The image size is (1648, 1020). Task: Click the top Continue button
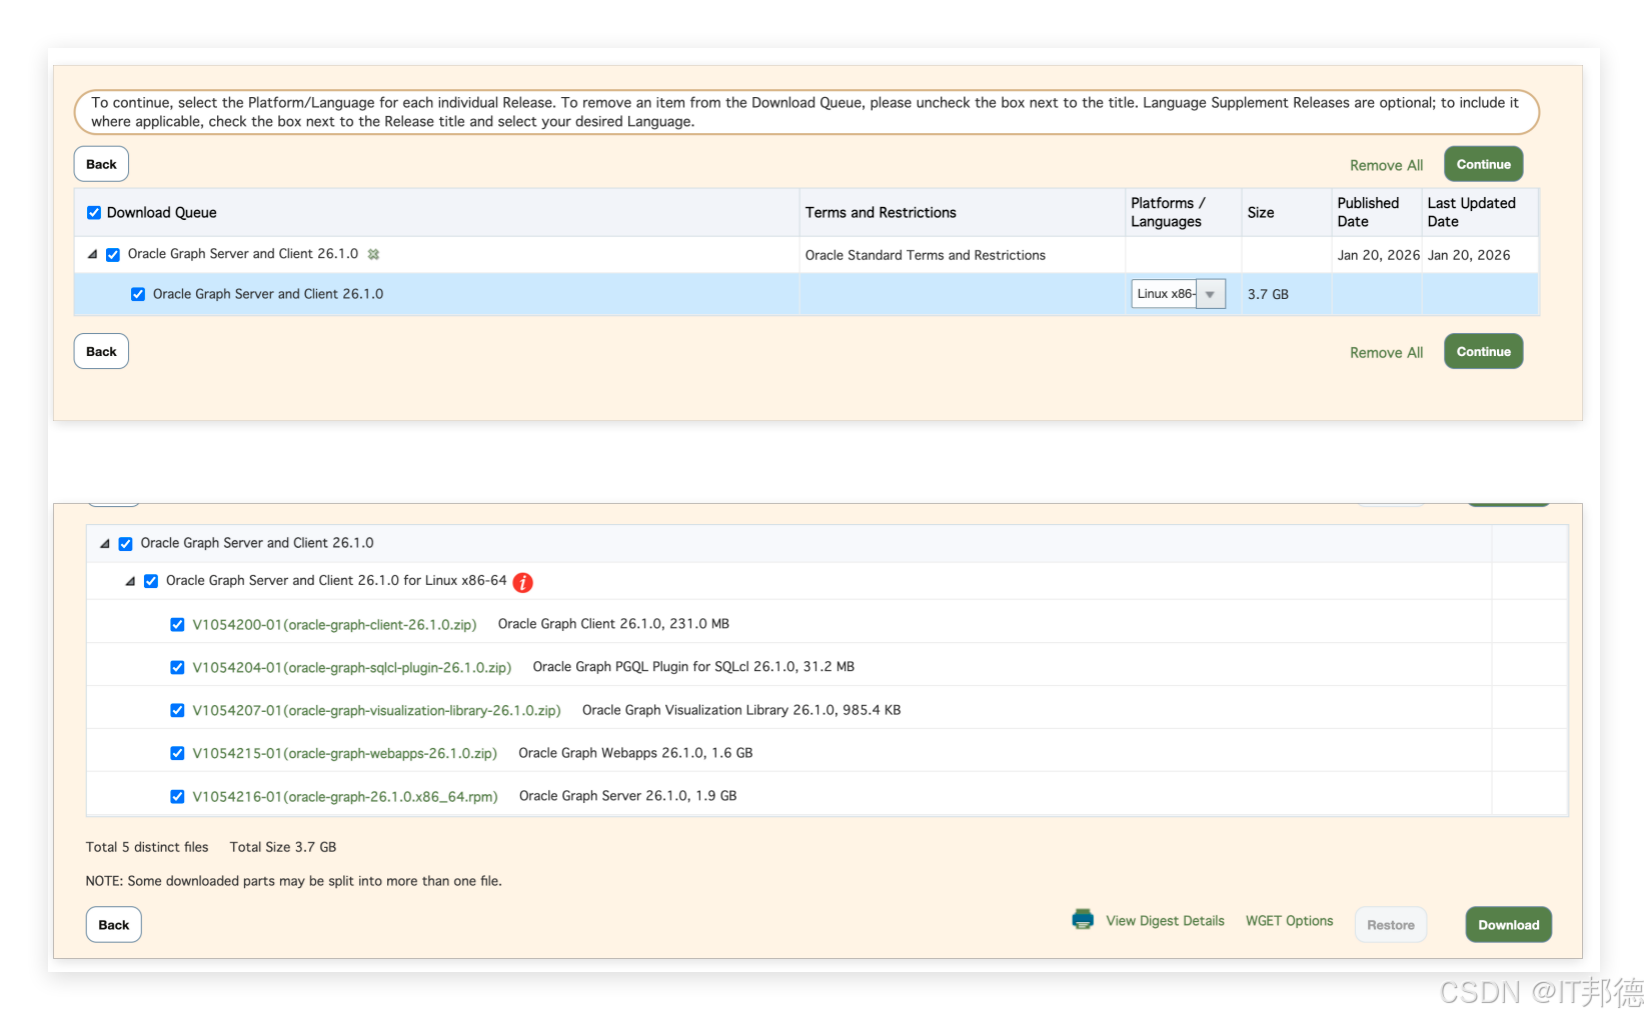[1483, 164]
